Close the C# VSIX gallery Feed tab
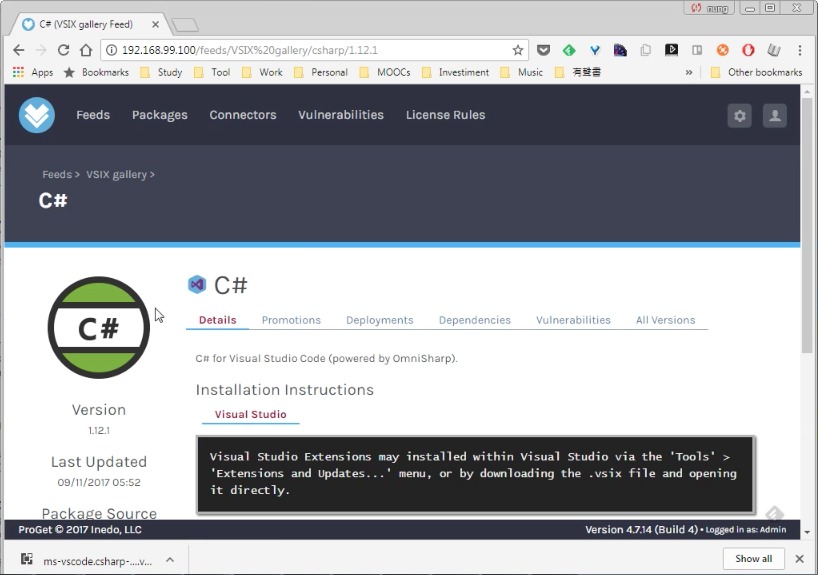 (x=155, y=24)
